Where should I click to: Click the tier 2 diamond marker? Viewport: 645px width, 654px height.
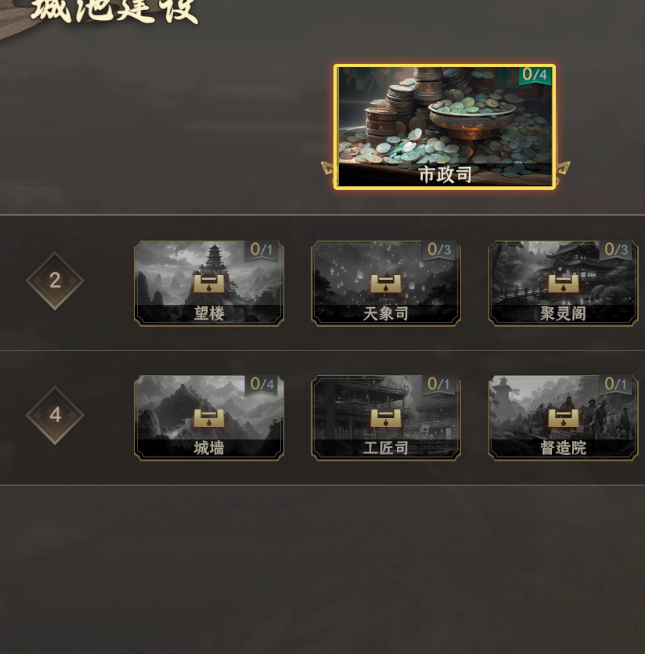(55, 281)
